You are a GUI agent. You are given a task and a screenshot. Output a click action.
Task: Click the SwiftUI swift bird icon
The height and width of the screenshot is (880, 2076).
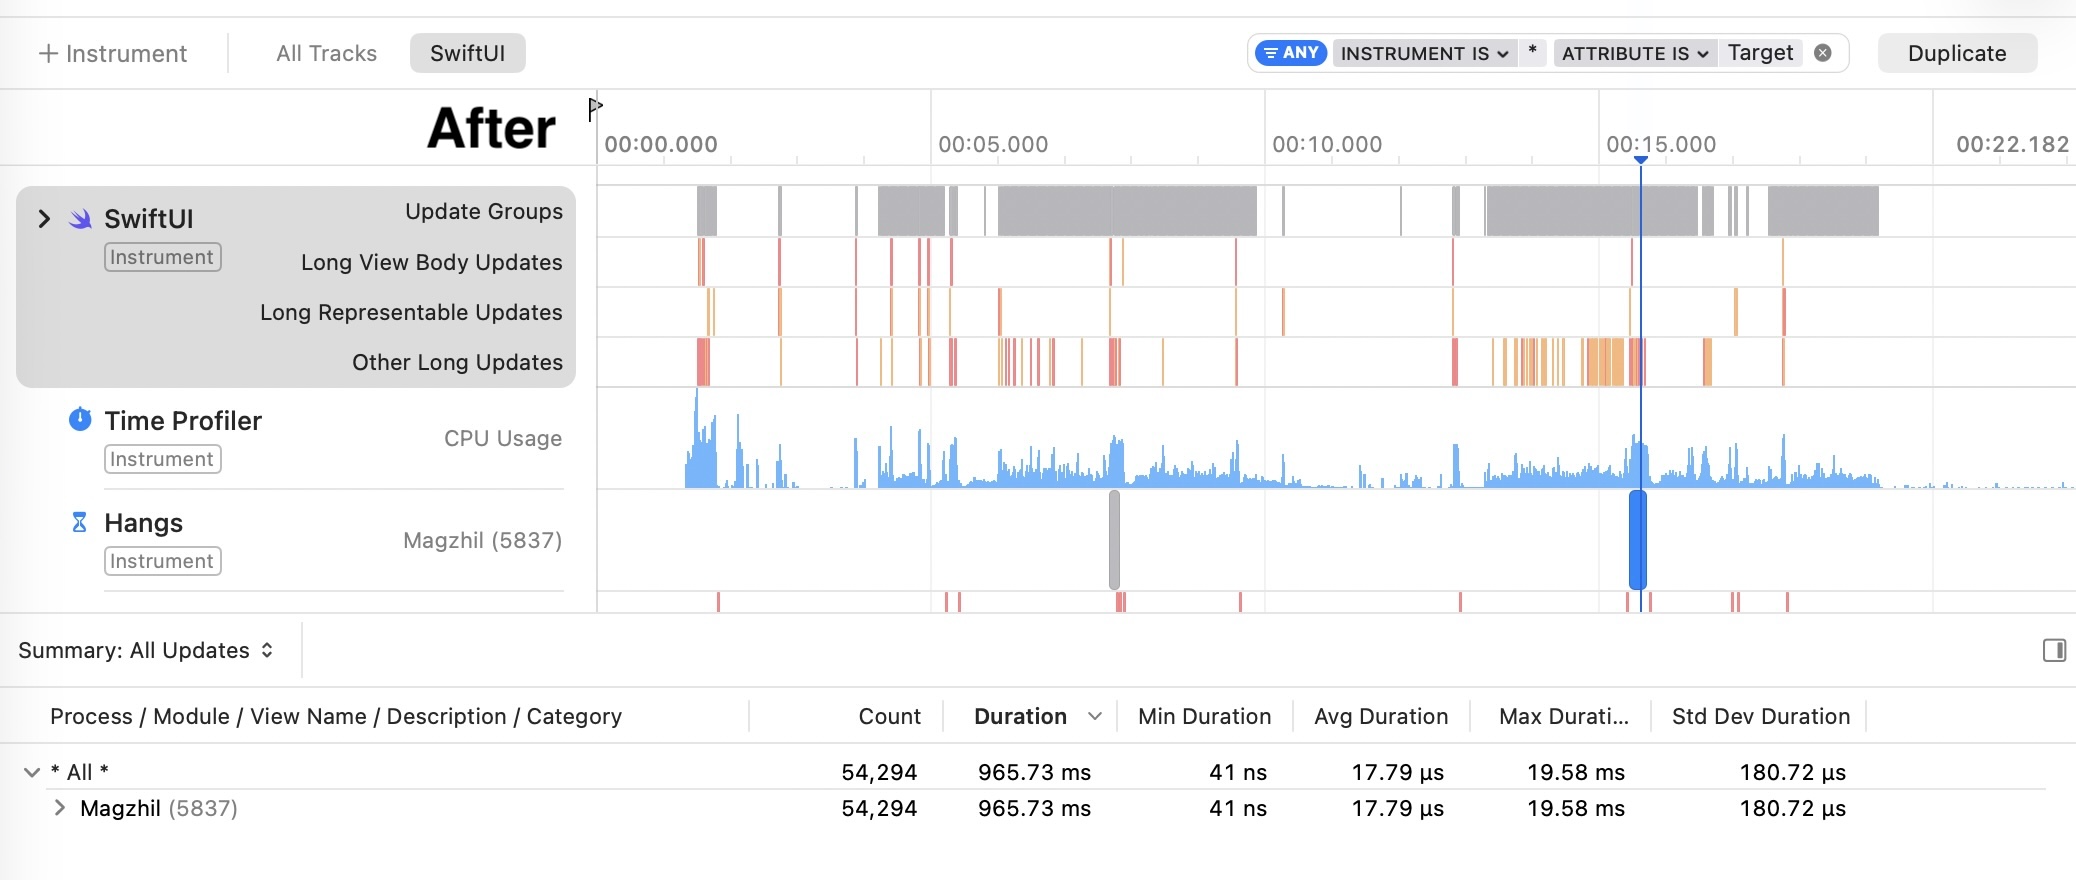(80, 218)
